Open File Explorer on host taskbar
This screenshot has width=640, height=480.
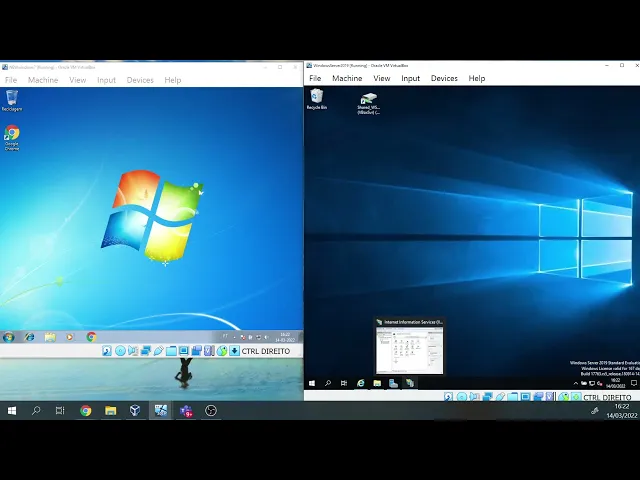pyautogui.click(x=111, y=411)
